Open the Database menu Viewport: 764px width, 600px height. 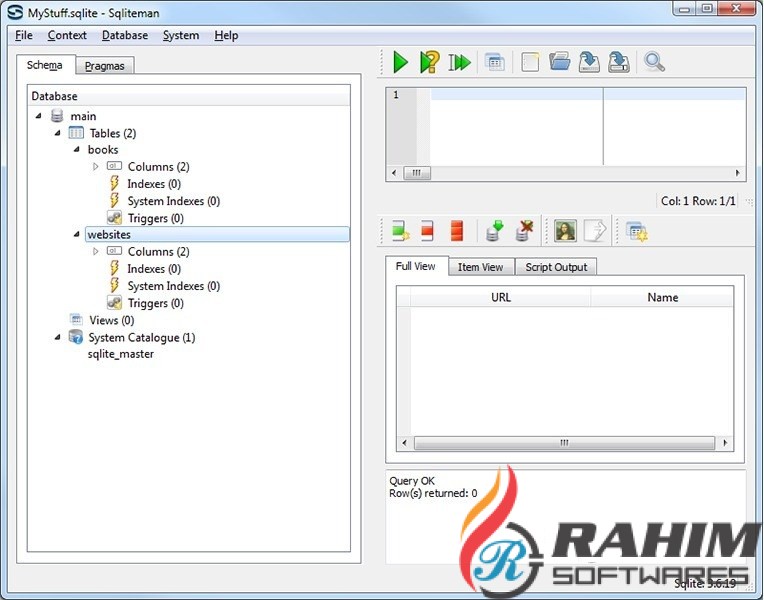pos(125,36)
